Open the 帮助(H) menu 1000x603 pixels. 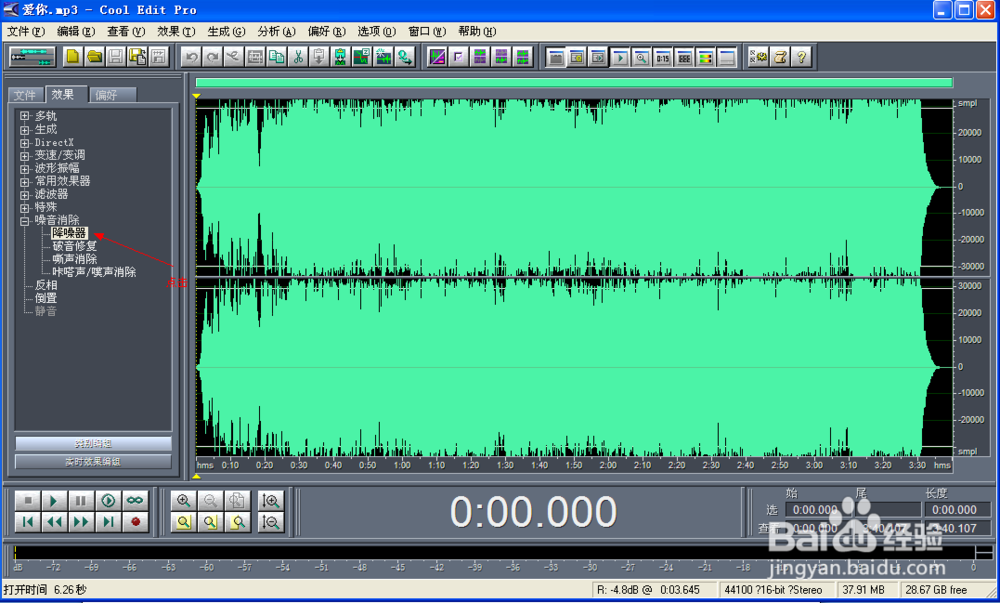pyautogui.click(x=477, y=31)
